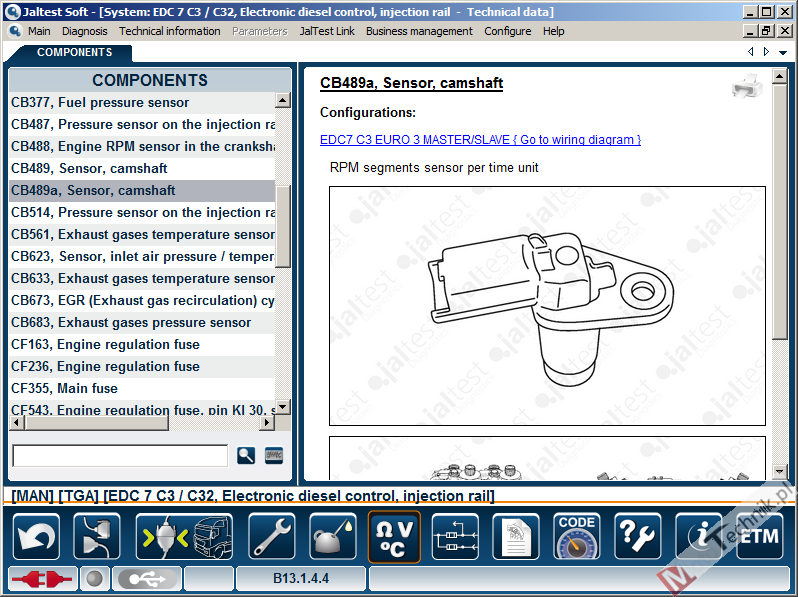Select CB489, Sensor, camshaft row
Image resolution: width=798 pixels, height=597 pixels.
coord(142,168)
